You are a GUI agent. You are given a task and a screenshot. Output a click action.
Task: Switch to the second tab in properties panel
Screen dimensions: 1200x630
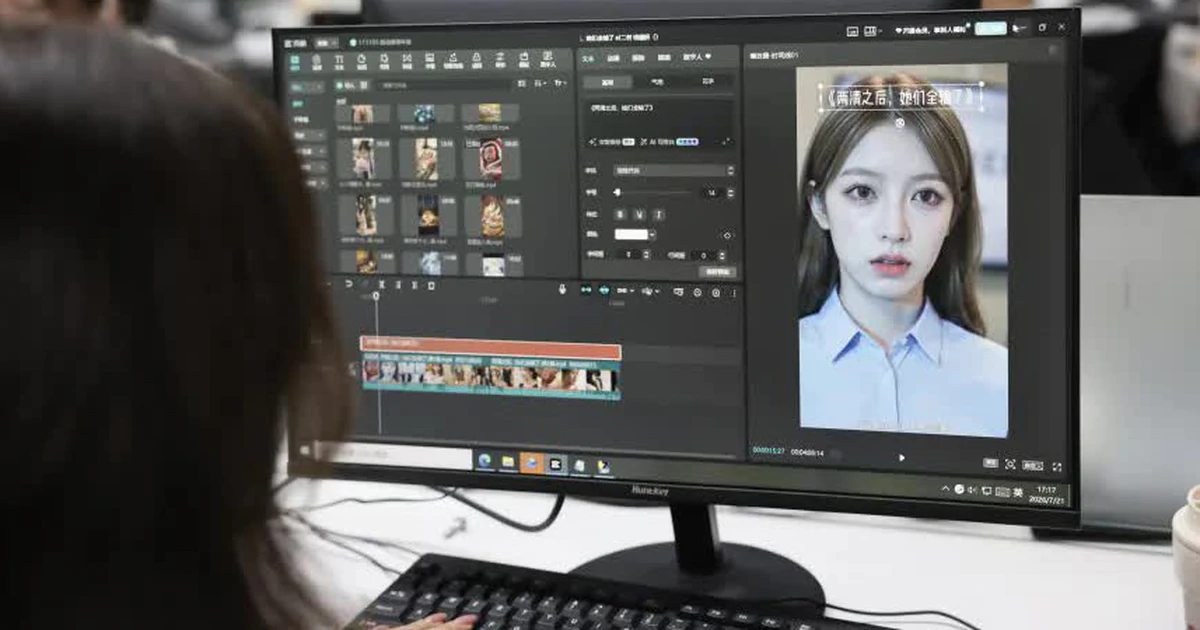[x=613, y=58]
